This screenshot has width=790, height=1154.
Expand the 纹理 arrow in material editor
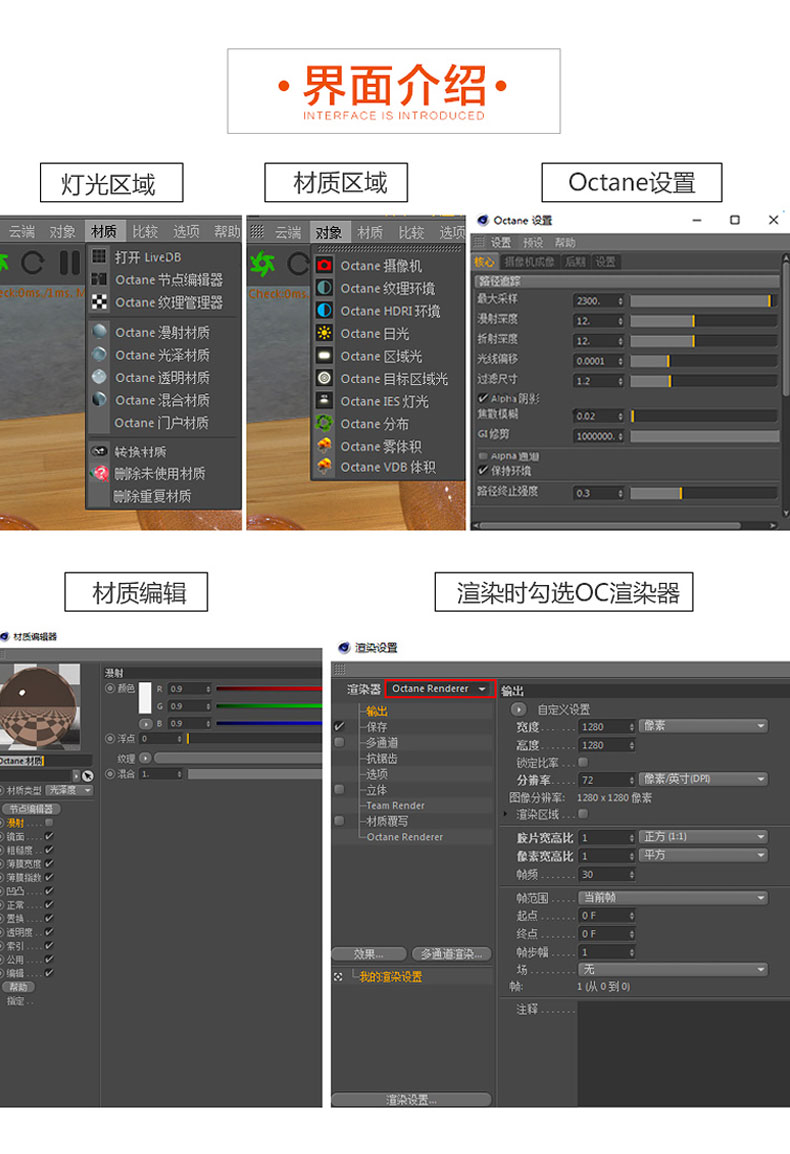tap(145, 757)
